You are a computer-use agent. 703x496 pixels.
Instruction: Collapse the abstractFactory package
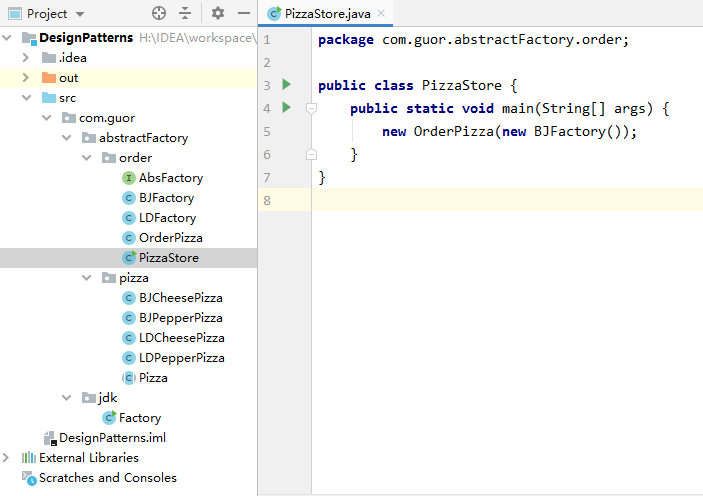click(66, 138)
